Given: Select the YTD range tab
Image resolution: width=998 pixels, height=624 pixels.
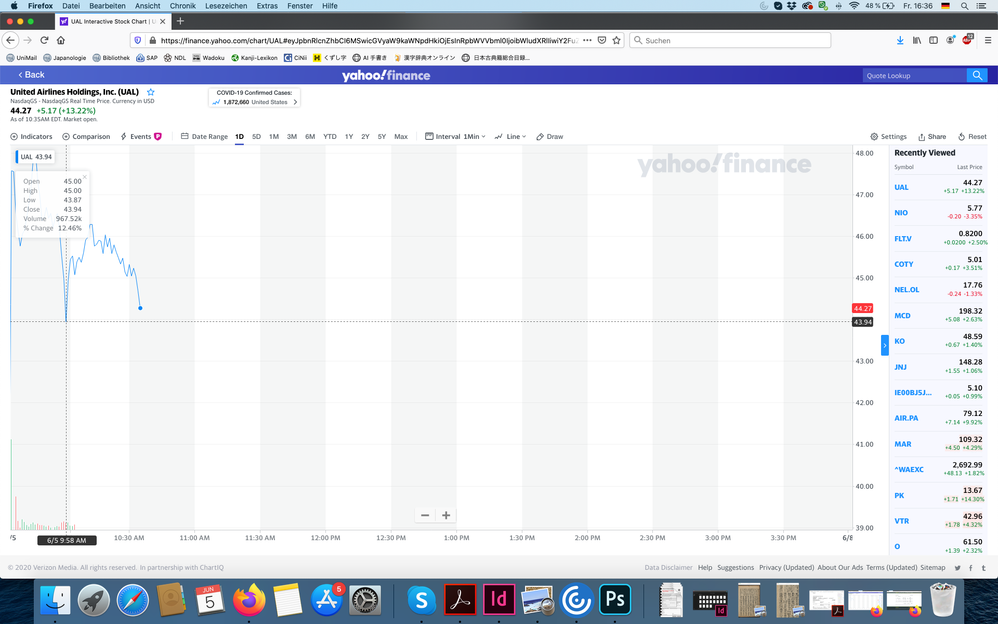Looking at the screenshot, I should (x=330, y=137).
